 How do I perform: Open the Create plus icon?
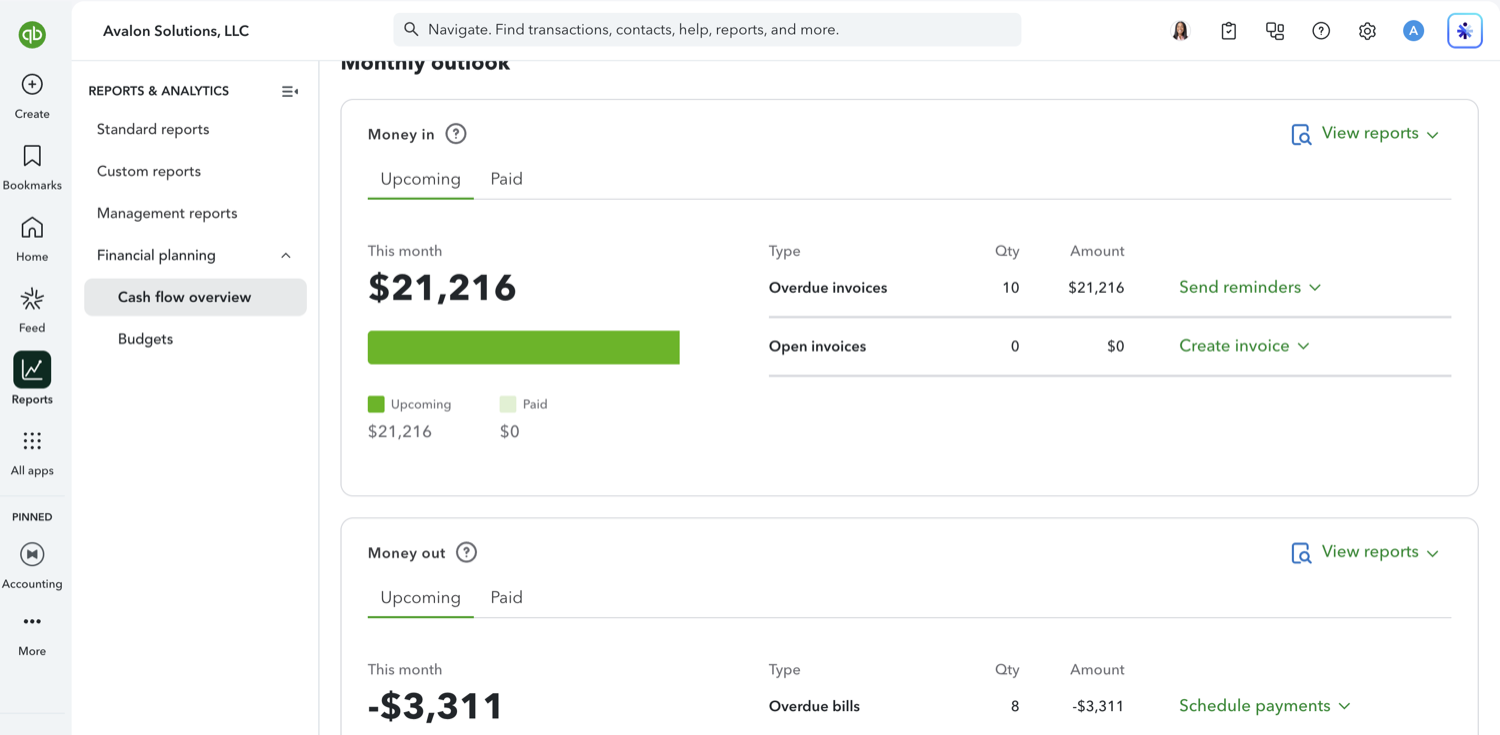coord(32,85)
